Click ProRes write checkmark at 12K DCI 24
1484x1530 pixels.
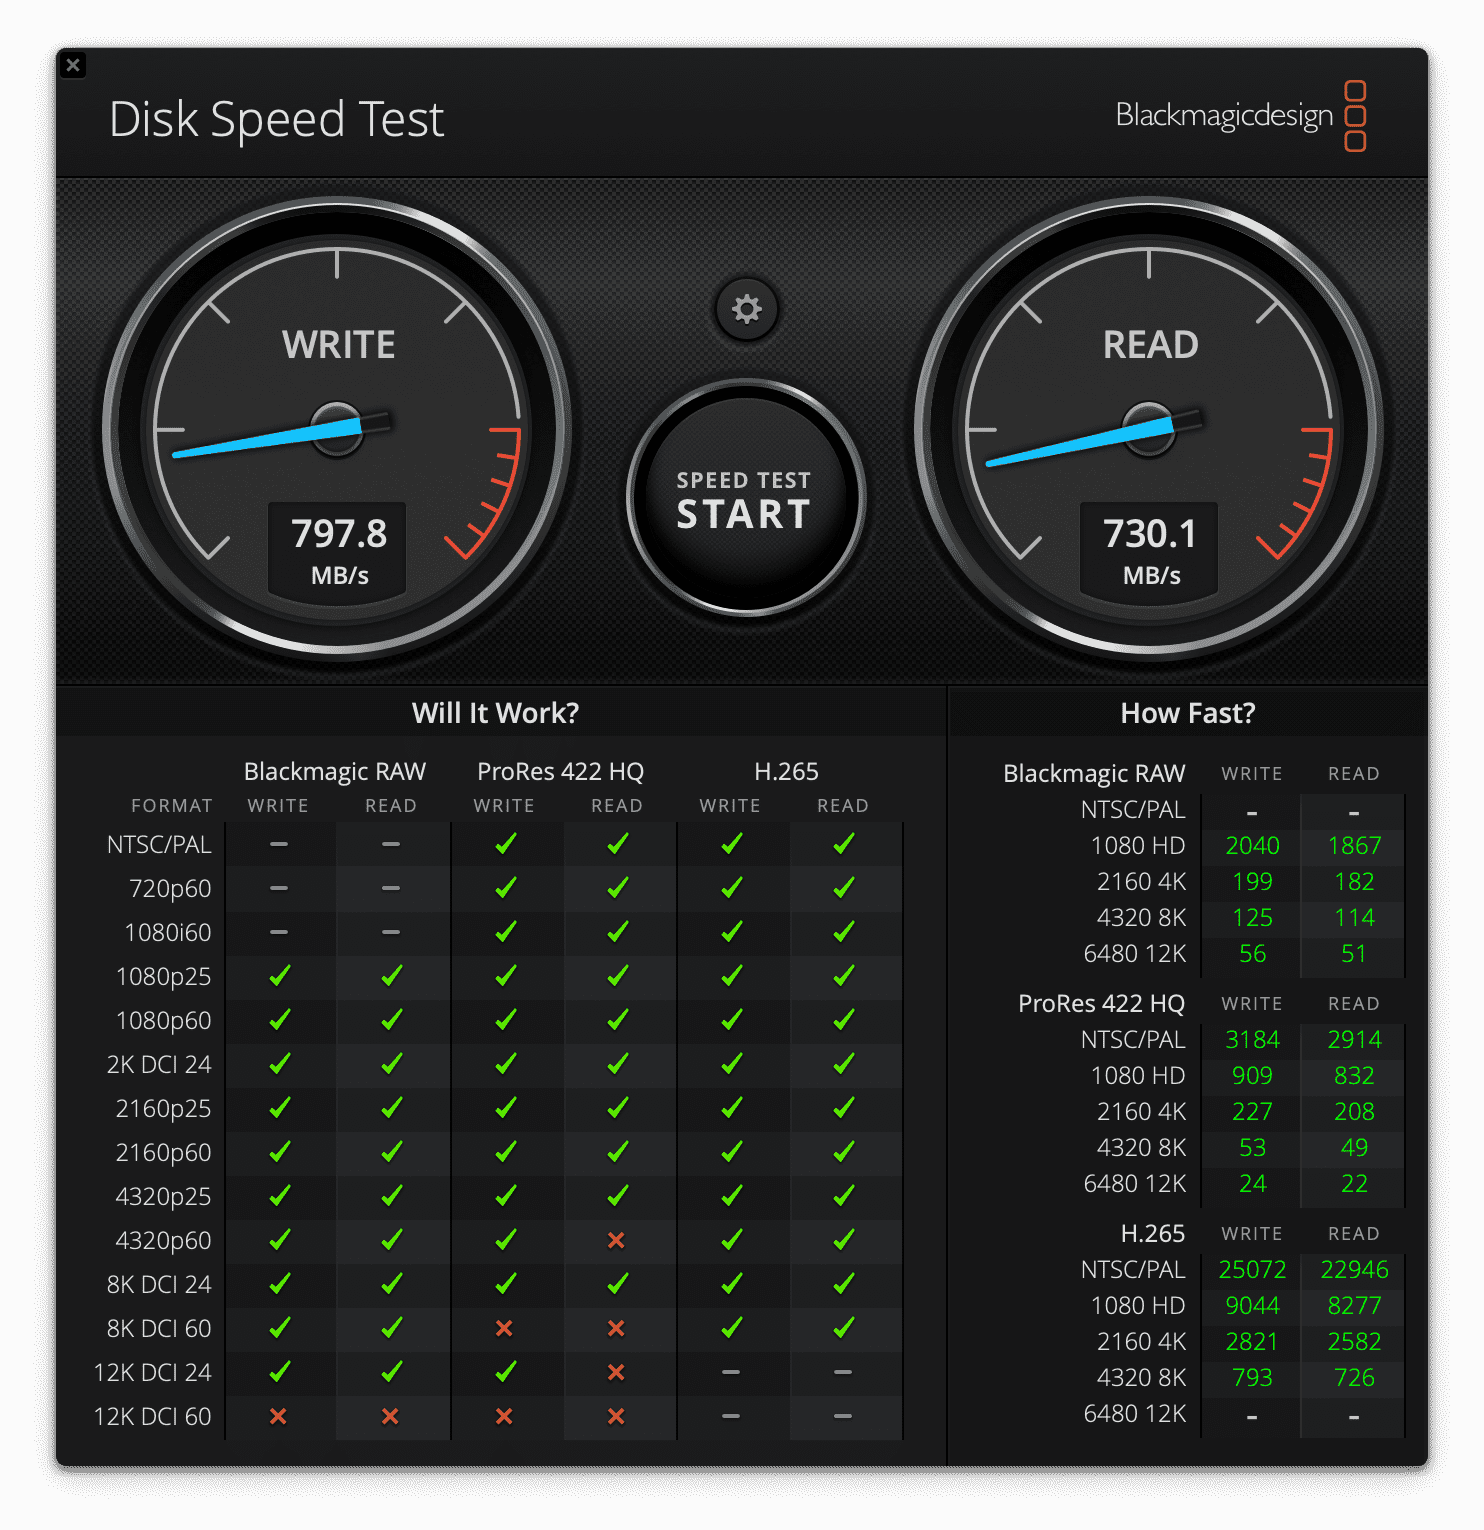(504, 1372)
